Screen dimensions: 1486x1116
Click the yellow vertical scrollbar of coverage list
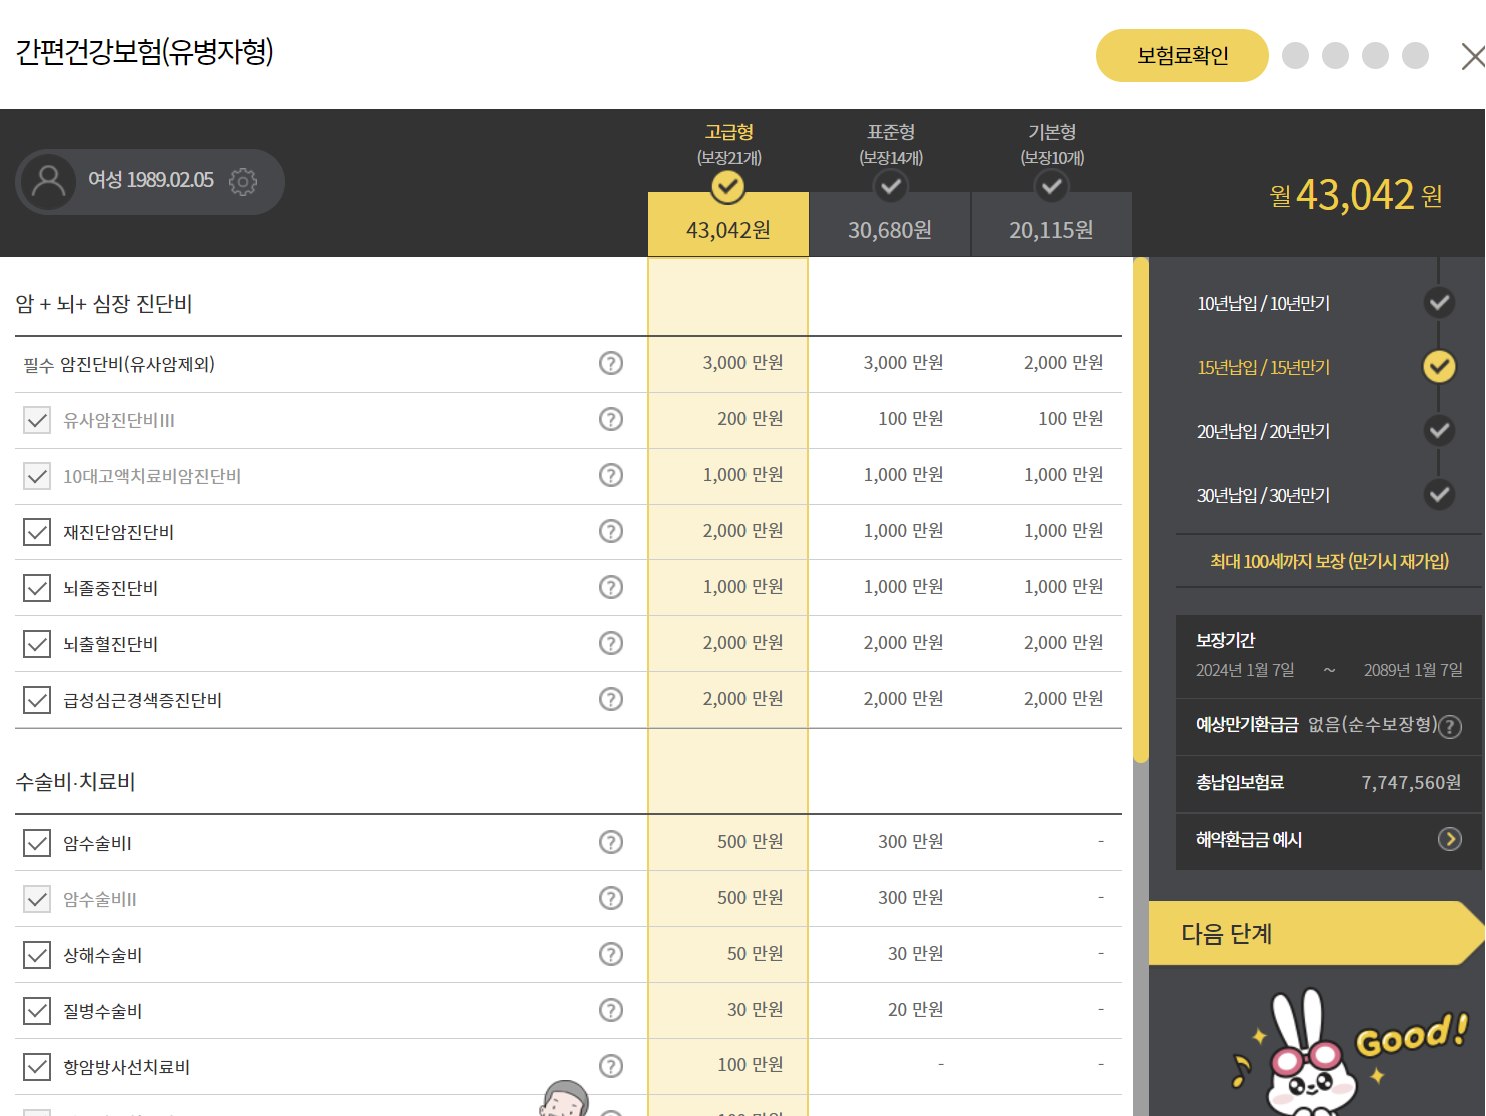(1140, 510)
